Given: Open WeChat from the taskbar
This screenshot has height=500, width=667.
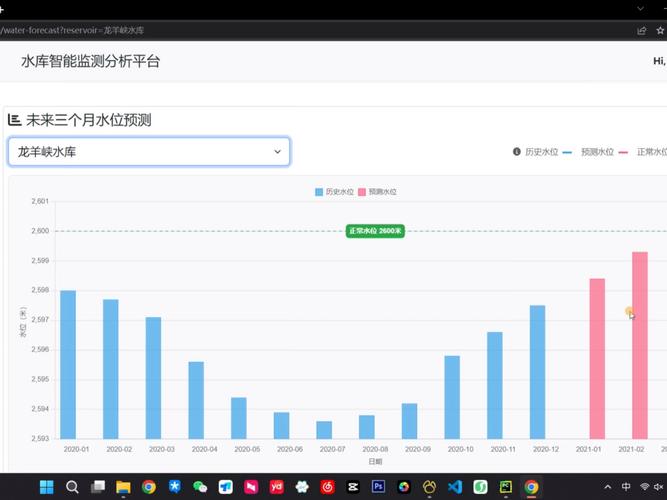Looking at the screenshot, I should click(x=200, y=487).
